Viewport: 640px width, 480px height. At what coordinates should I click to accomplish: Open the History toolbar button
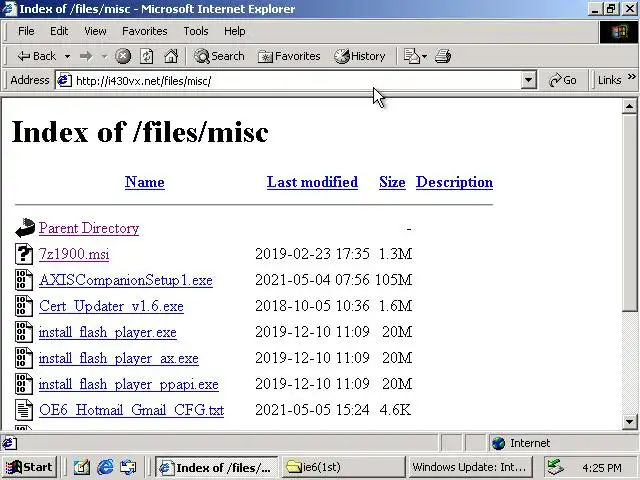click(x=360, y=56)
